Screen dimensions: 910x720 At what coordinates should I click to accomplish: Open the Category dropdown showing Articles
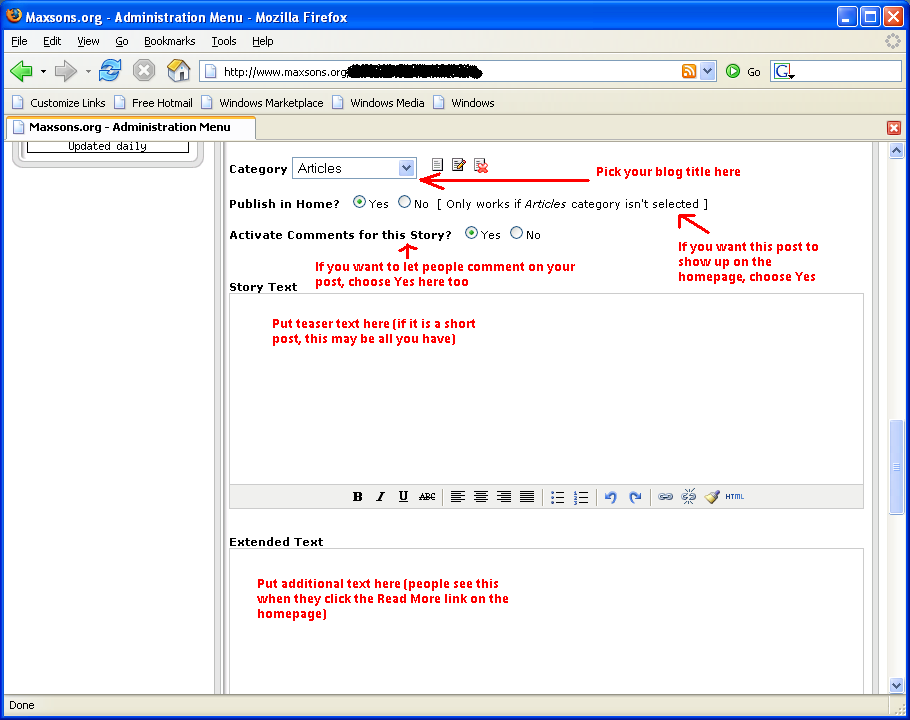click(354, 168)
